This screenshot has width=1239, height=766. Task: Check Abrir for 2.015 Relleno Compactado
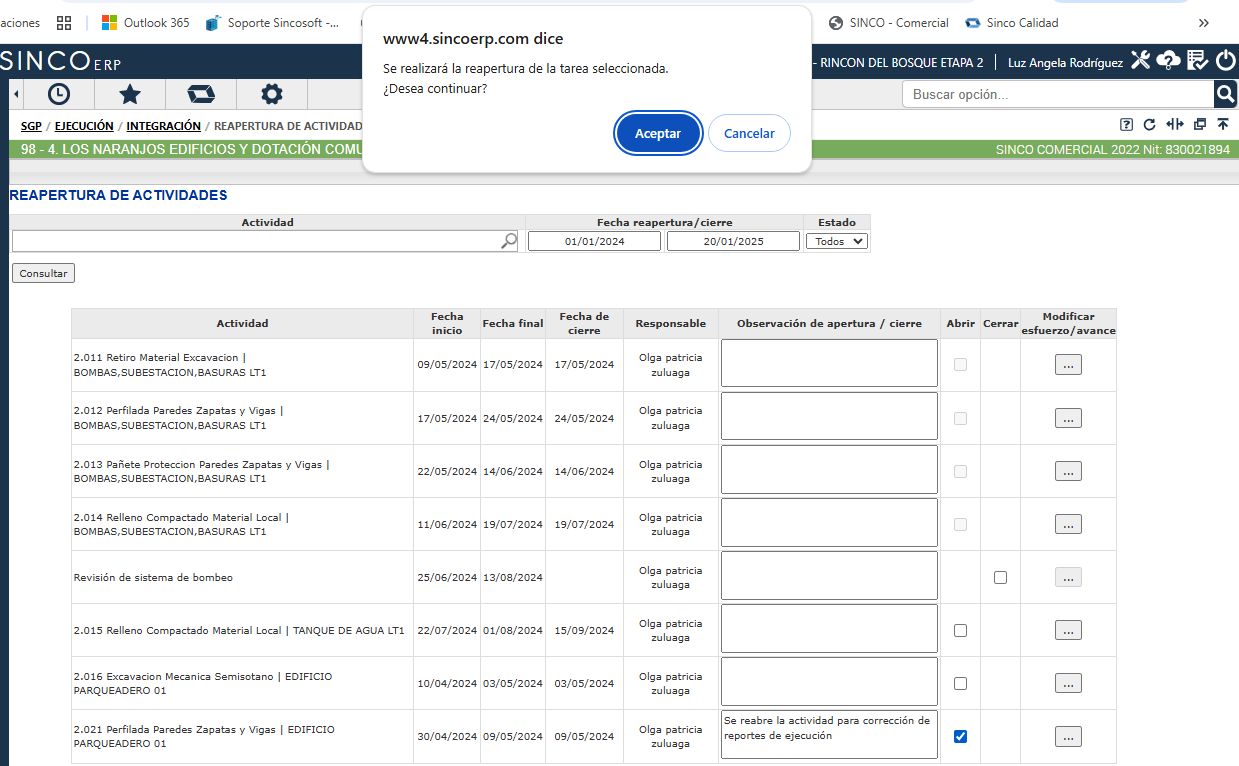pyautogui.click(x=960, y=630)
